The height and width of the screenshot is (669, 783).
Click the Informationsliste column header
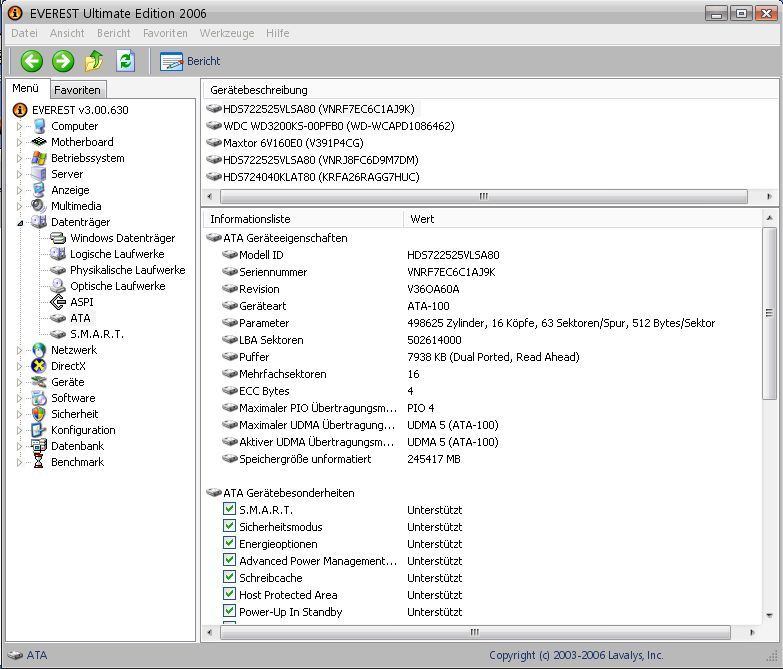point(303,219)
